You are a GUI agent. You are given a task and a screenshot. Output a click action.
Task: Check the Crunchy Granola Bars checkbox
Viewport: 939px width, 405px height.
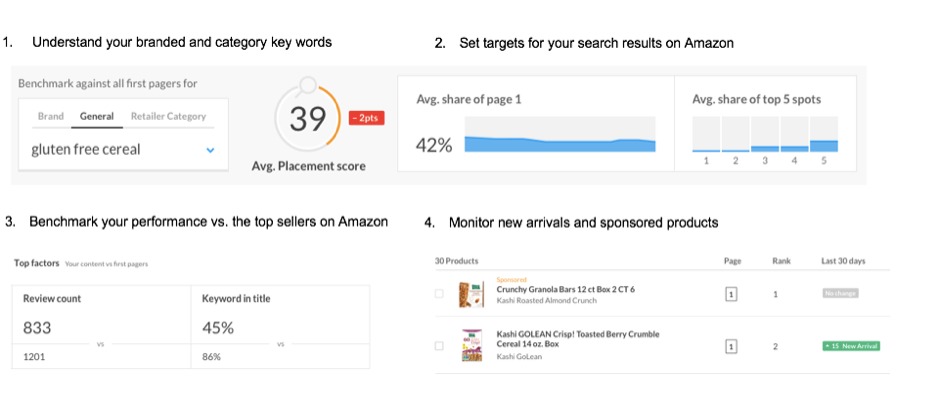439,294
